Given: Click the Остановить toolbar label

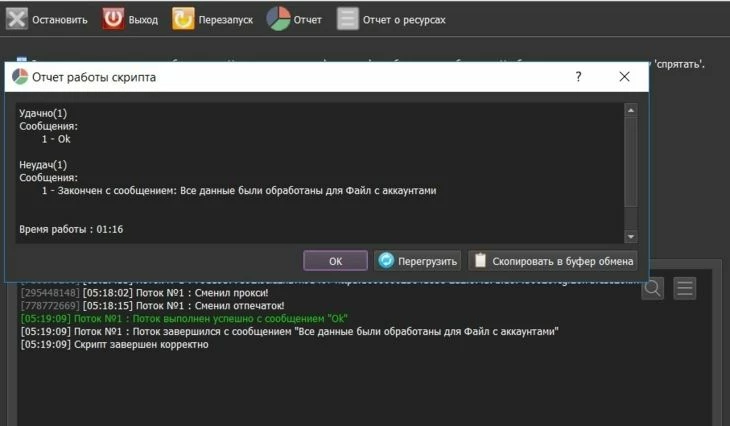Looking at the screenshot, I should [x=60, y=20].
